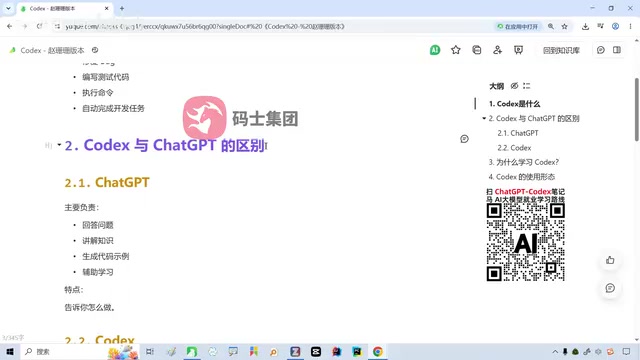Reload the page
Viewport: 640px width, 360px height.
[x=39, y=26]
